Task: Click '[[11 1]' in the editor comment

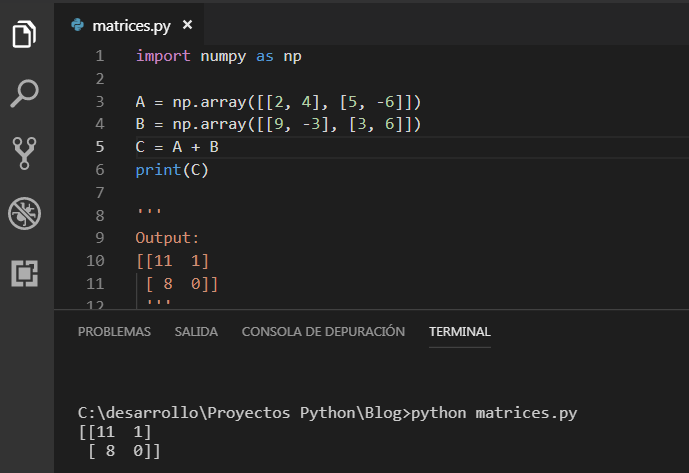Action: coord(172,261)
